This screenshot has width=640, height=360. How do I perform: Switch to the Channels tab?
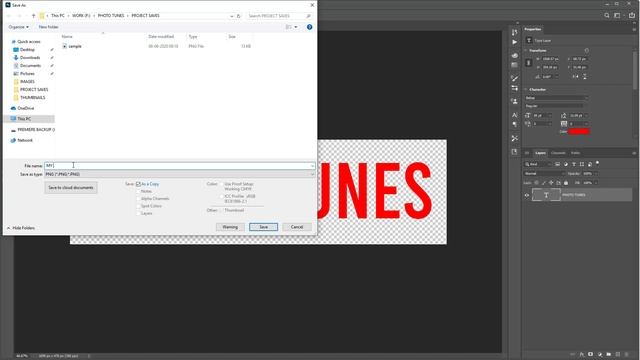[x=558, y=153]
